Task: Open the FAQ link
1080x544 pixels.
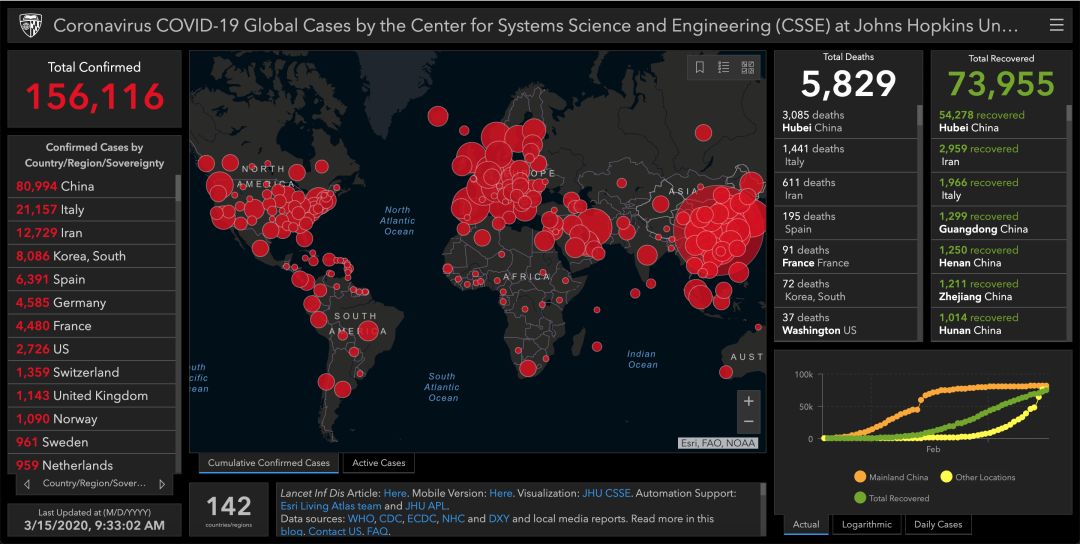Action: coord(377,531)
